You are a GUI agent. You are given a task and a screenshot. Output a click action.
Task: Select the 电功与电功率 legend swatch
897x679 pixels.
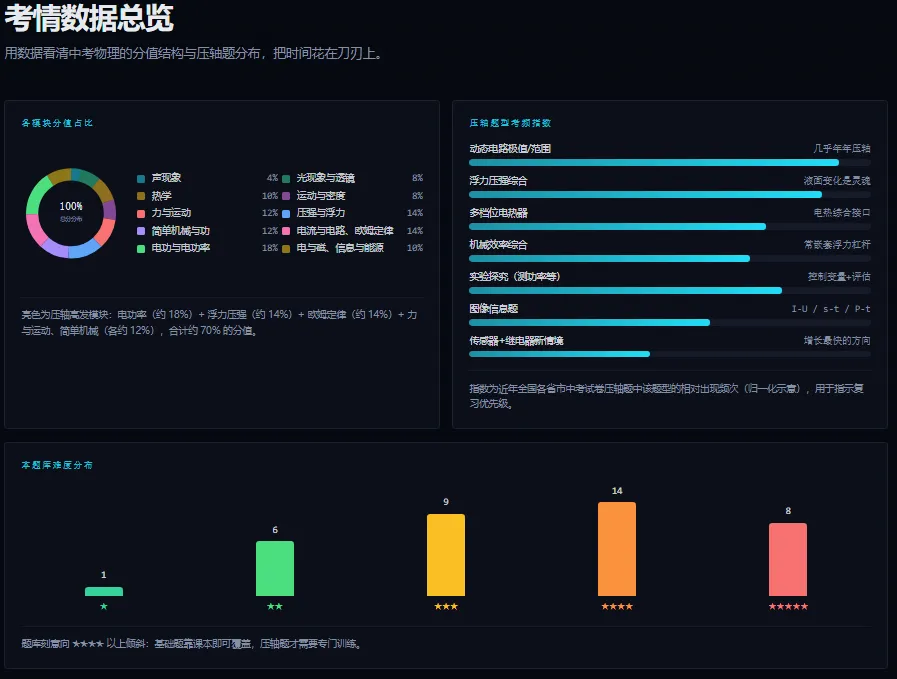pos(141,248)
